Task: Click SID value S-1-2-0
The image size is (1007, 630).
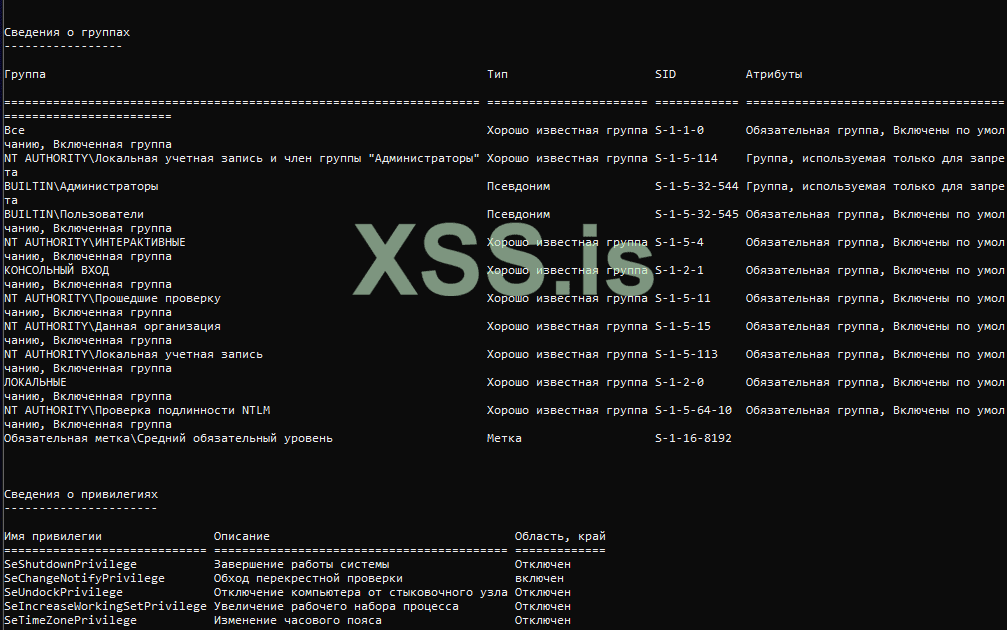Action: (679, 382)
